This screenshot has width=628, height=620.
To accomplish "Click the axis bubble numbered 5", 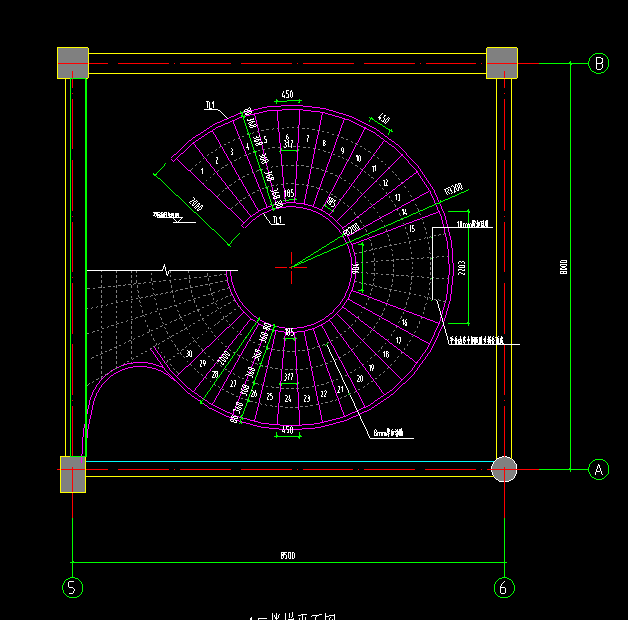I will 73,588.
